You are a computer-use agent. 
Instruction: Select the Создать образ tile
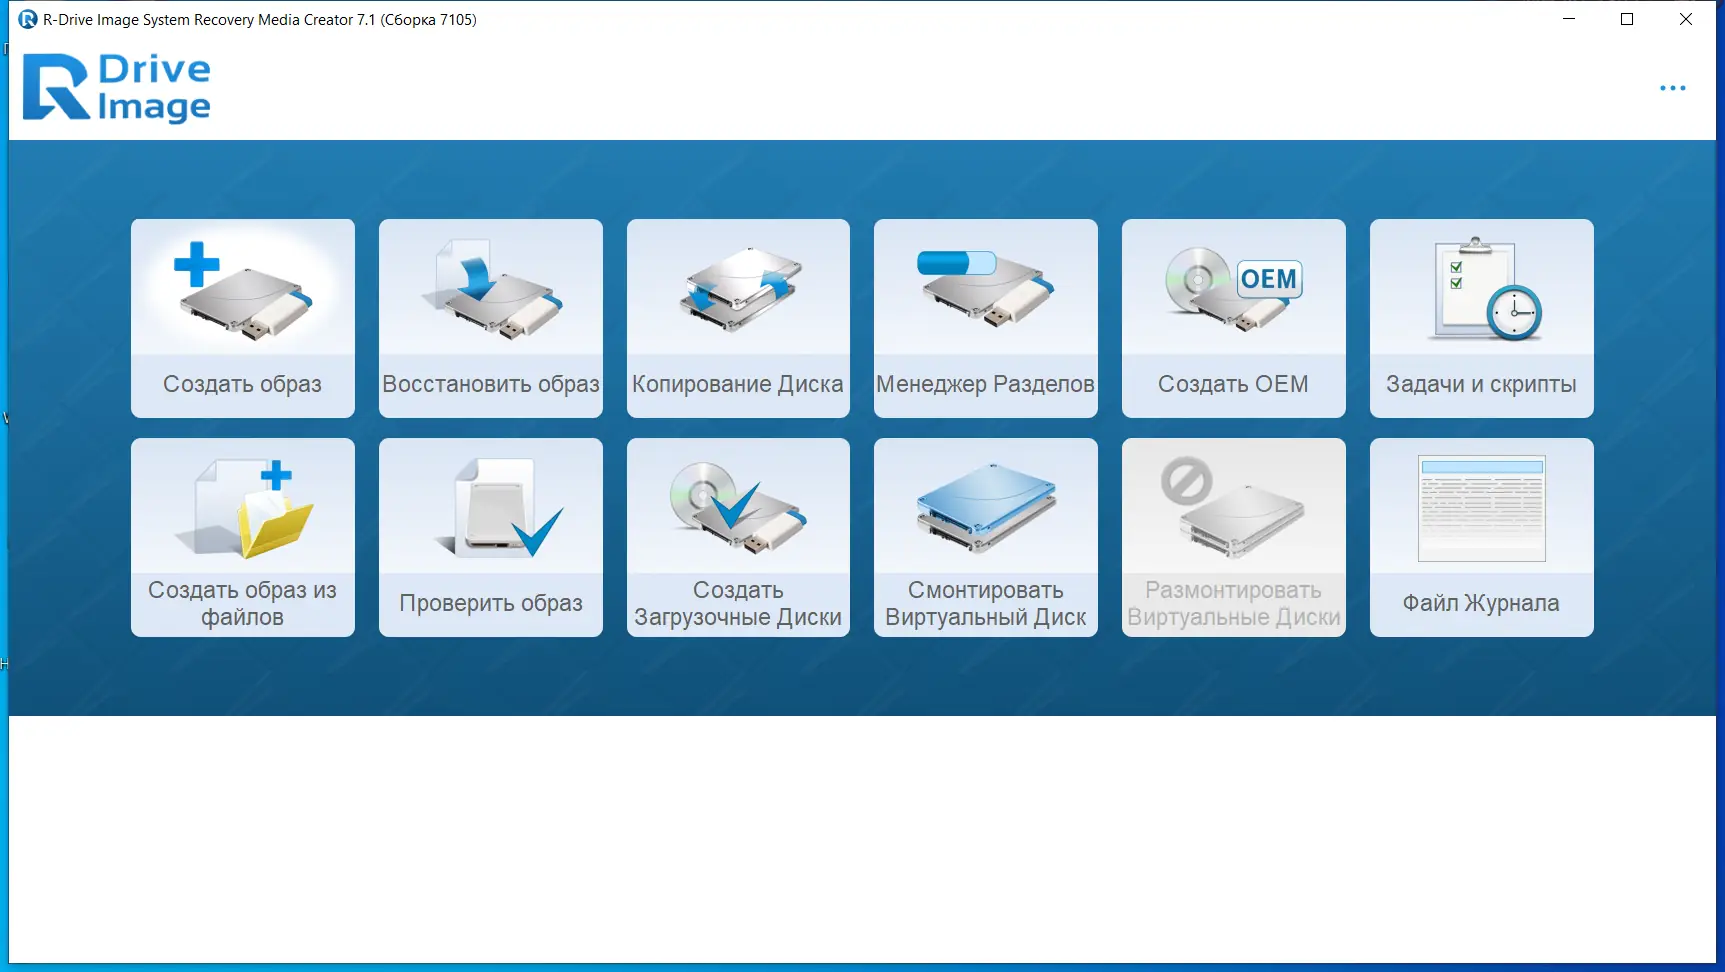[x=242, y=318]
